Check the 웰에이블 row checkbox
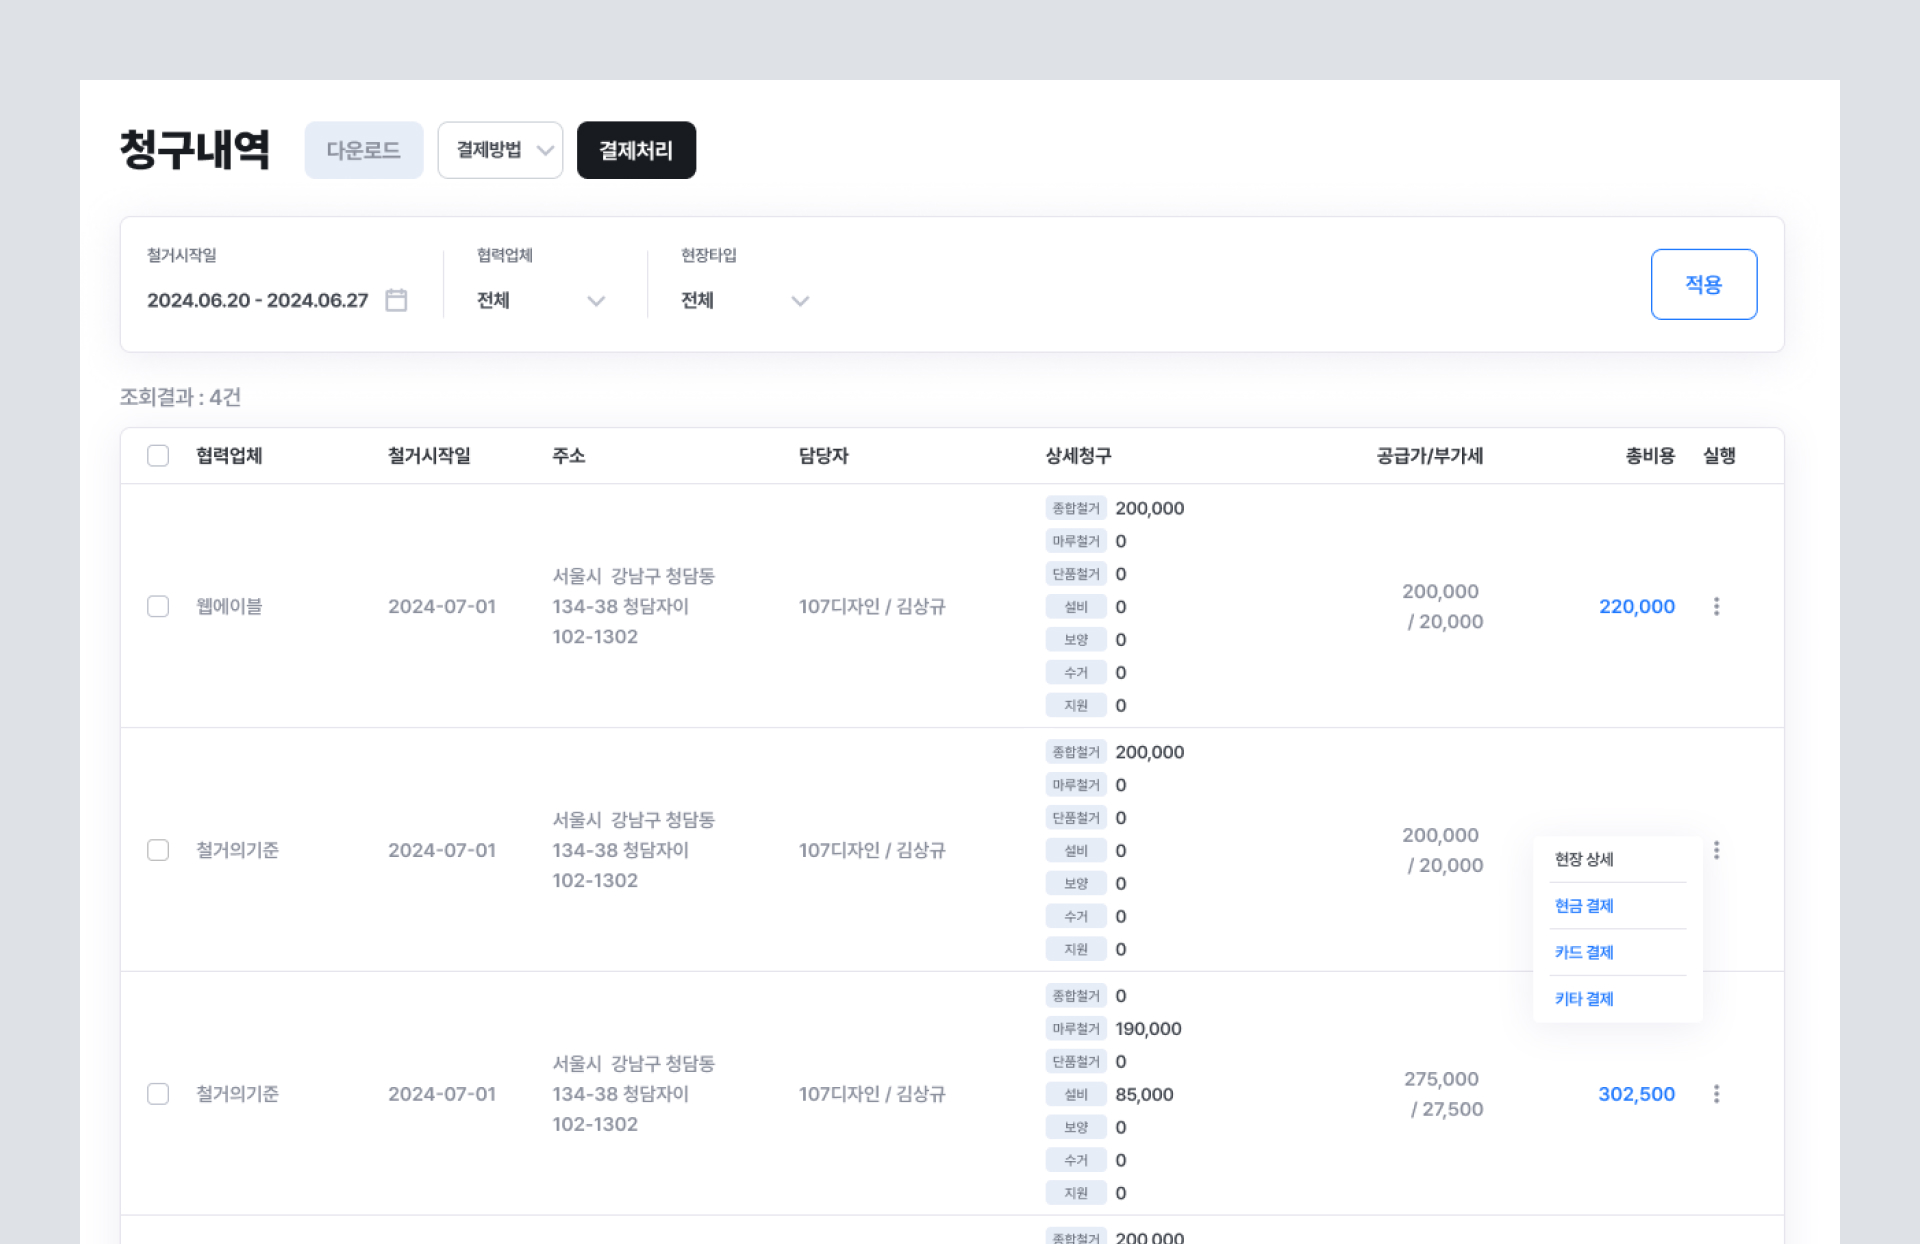The height and width of the screenshot is (1244, 1920). click(158, 606)
